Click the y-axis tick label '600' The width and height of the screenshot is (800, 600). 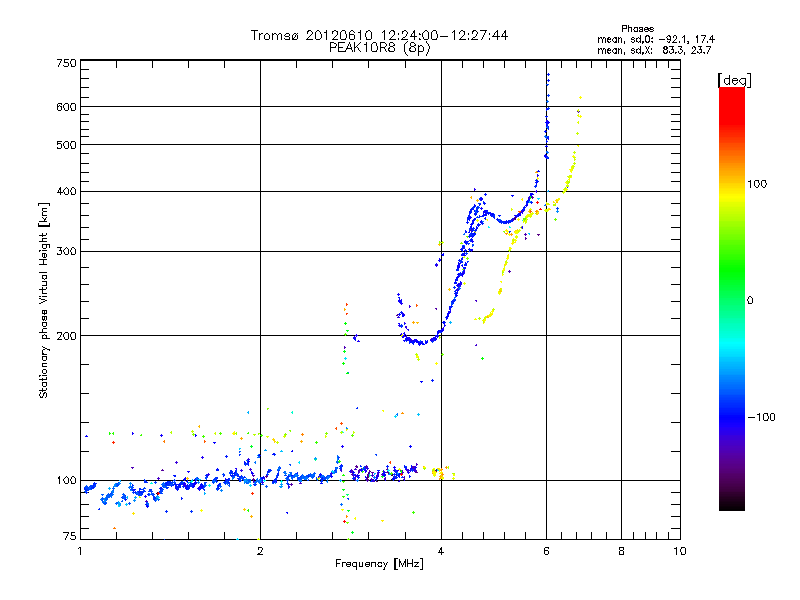(x=66, y=107)
